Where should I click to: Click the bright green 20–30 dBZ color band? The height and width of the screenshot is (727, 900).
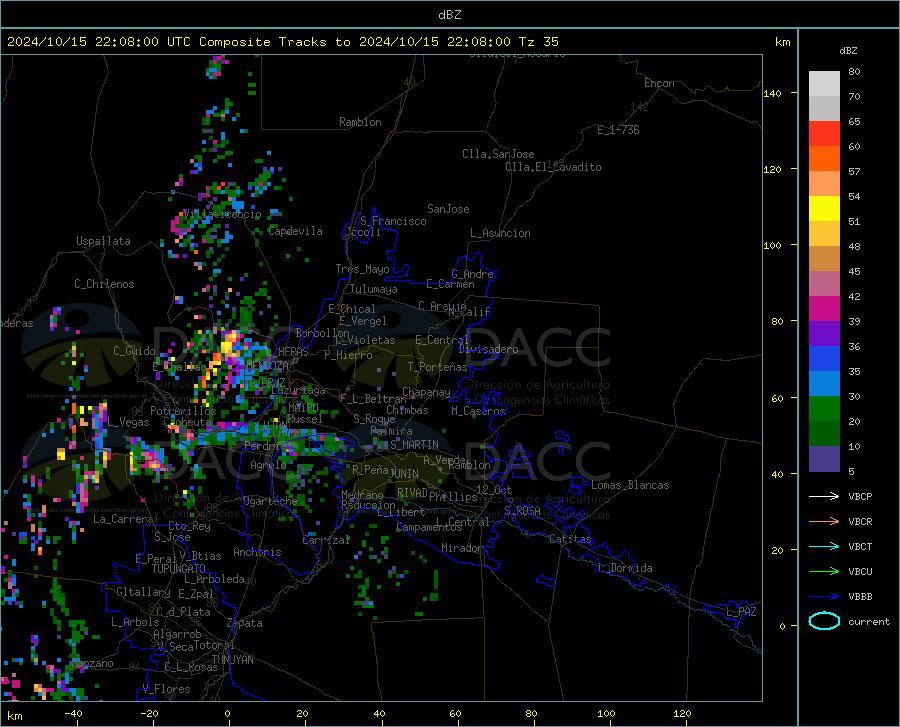[824, 409]
